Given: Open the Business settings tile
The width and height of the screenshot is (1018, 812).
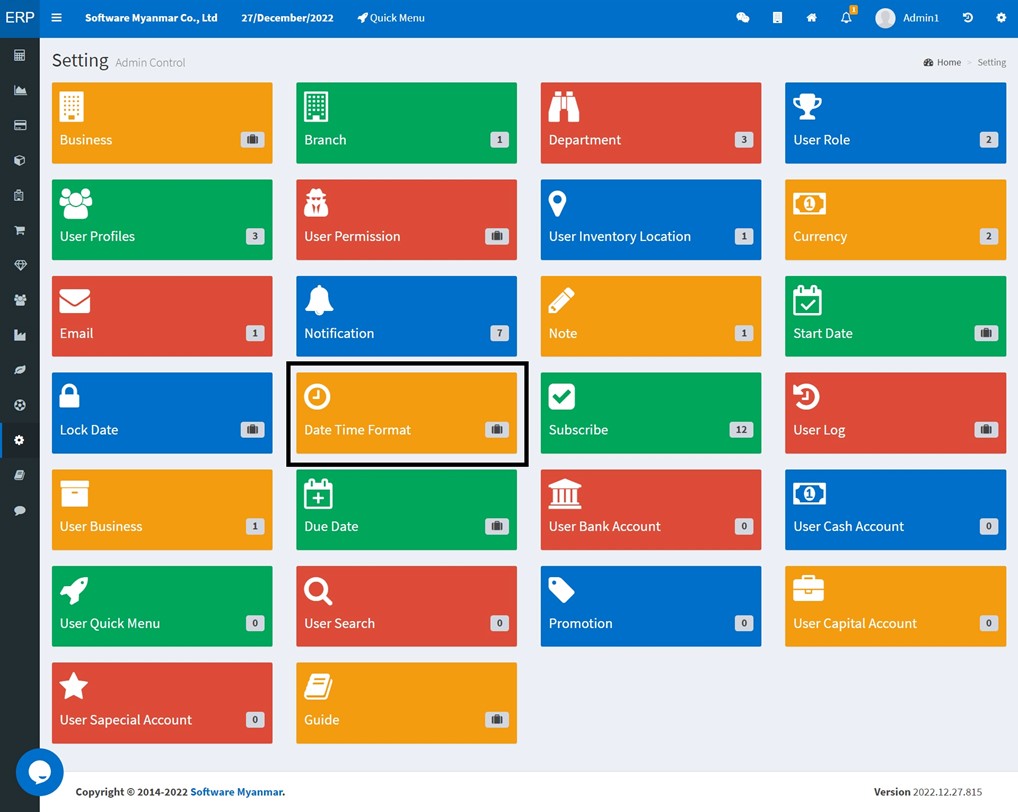Looking at the screenshot, I should (162, 123).
